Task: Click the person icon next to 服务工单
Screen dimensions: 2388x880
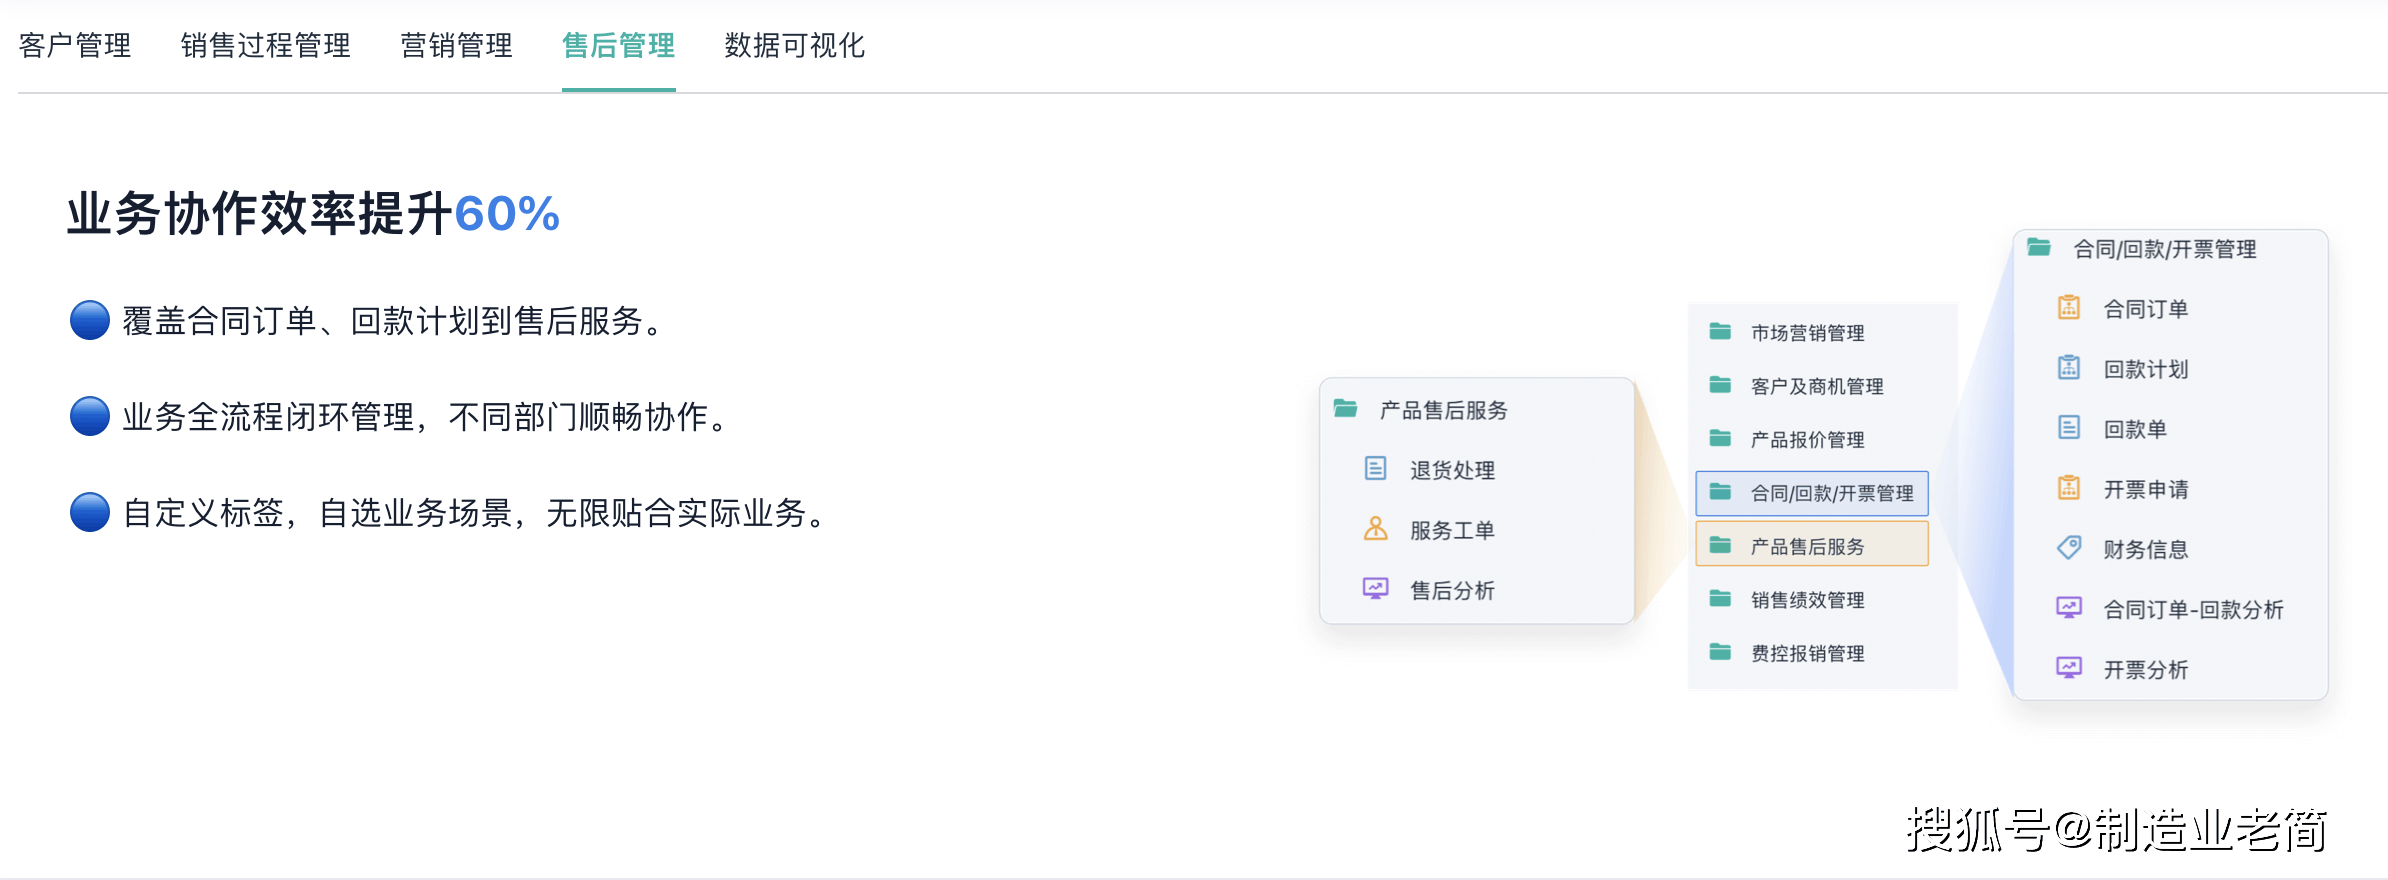Action: [1376, 528]
